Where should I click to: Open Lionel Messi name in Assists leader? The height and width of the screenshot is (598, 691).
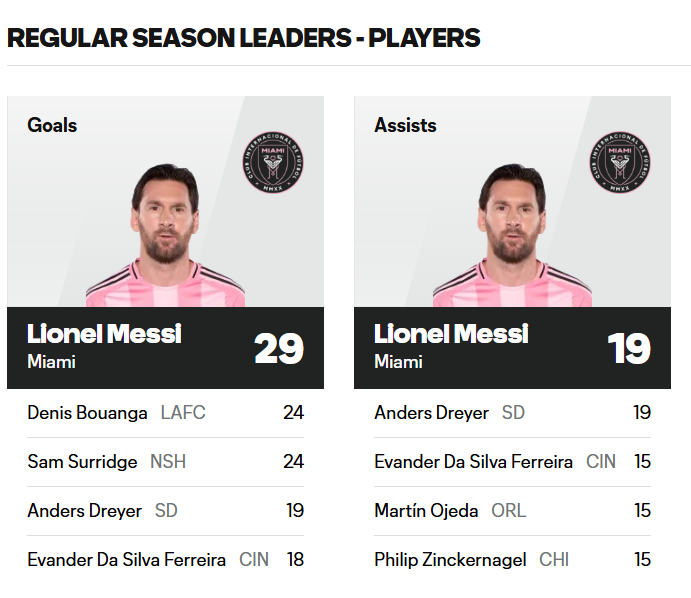pyautogui.click(x=451, y=334)
